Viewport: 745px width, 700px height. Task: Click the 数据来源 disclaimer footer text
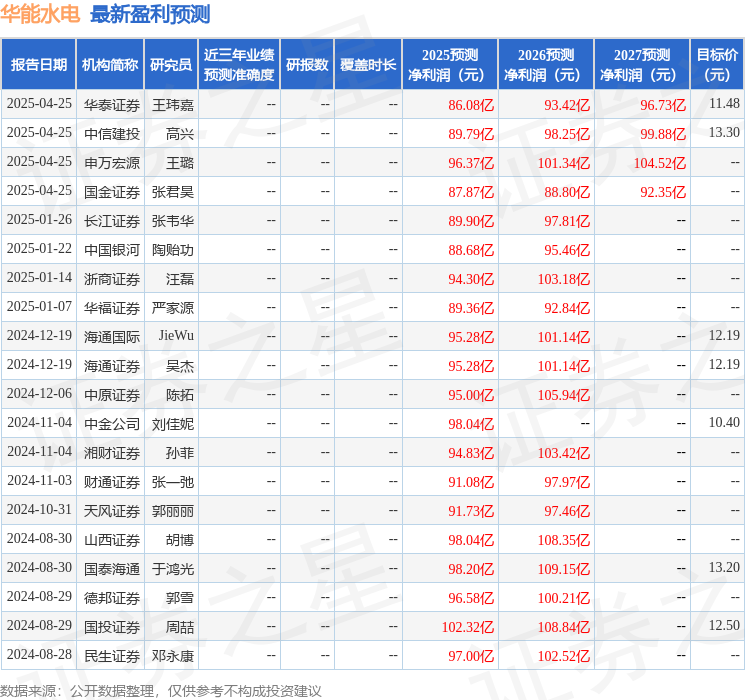click(x=161, y=690)
